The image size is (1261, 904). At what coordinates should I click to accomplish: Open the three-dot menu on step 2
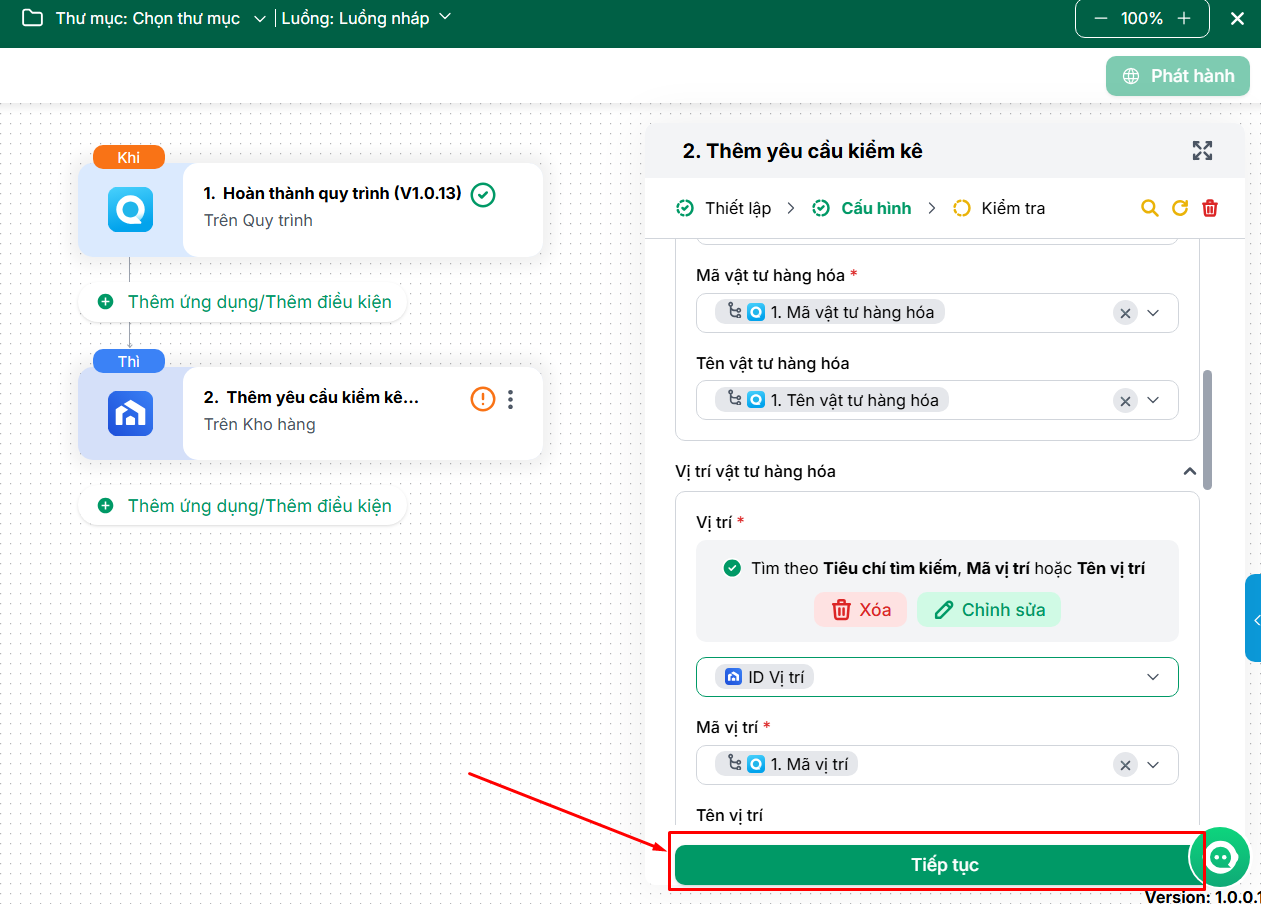click(x=510, y=399)
